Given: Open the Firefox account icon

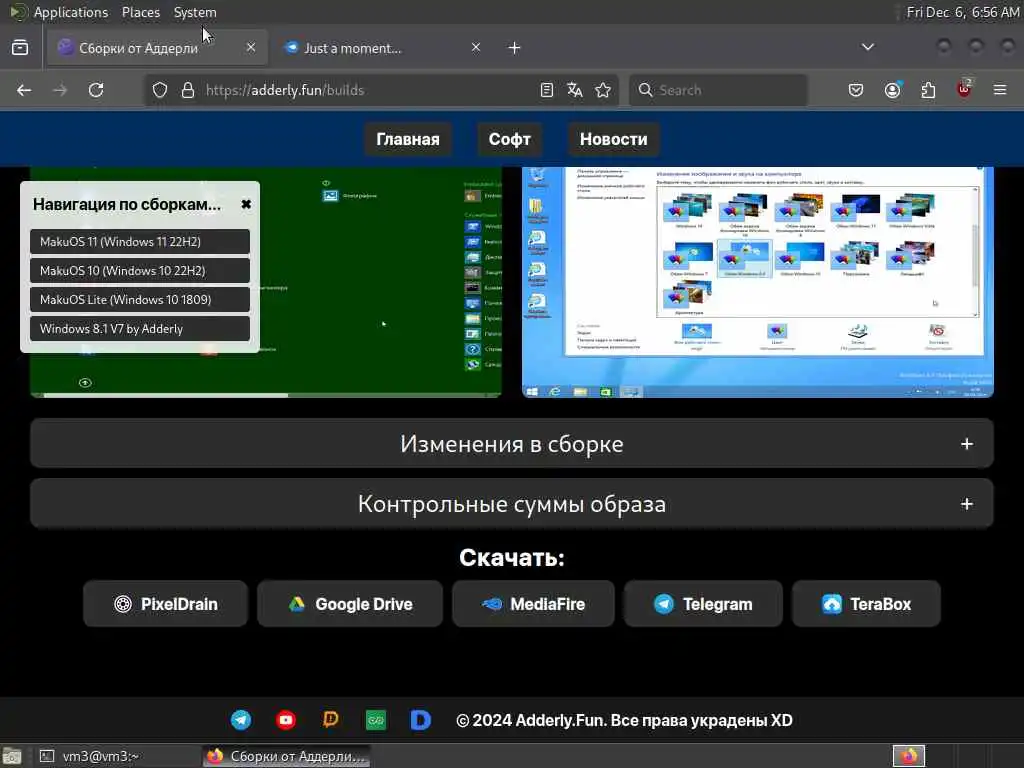Looking at the screenshot, I should pyautogui.click(x=892, y=90).
